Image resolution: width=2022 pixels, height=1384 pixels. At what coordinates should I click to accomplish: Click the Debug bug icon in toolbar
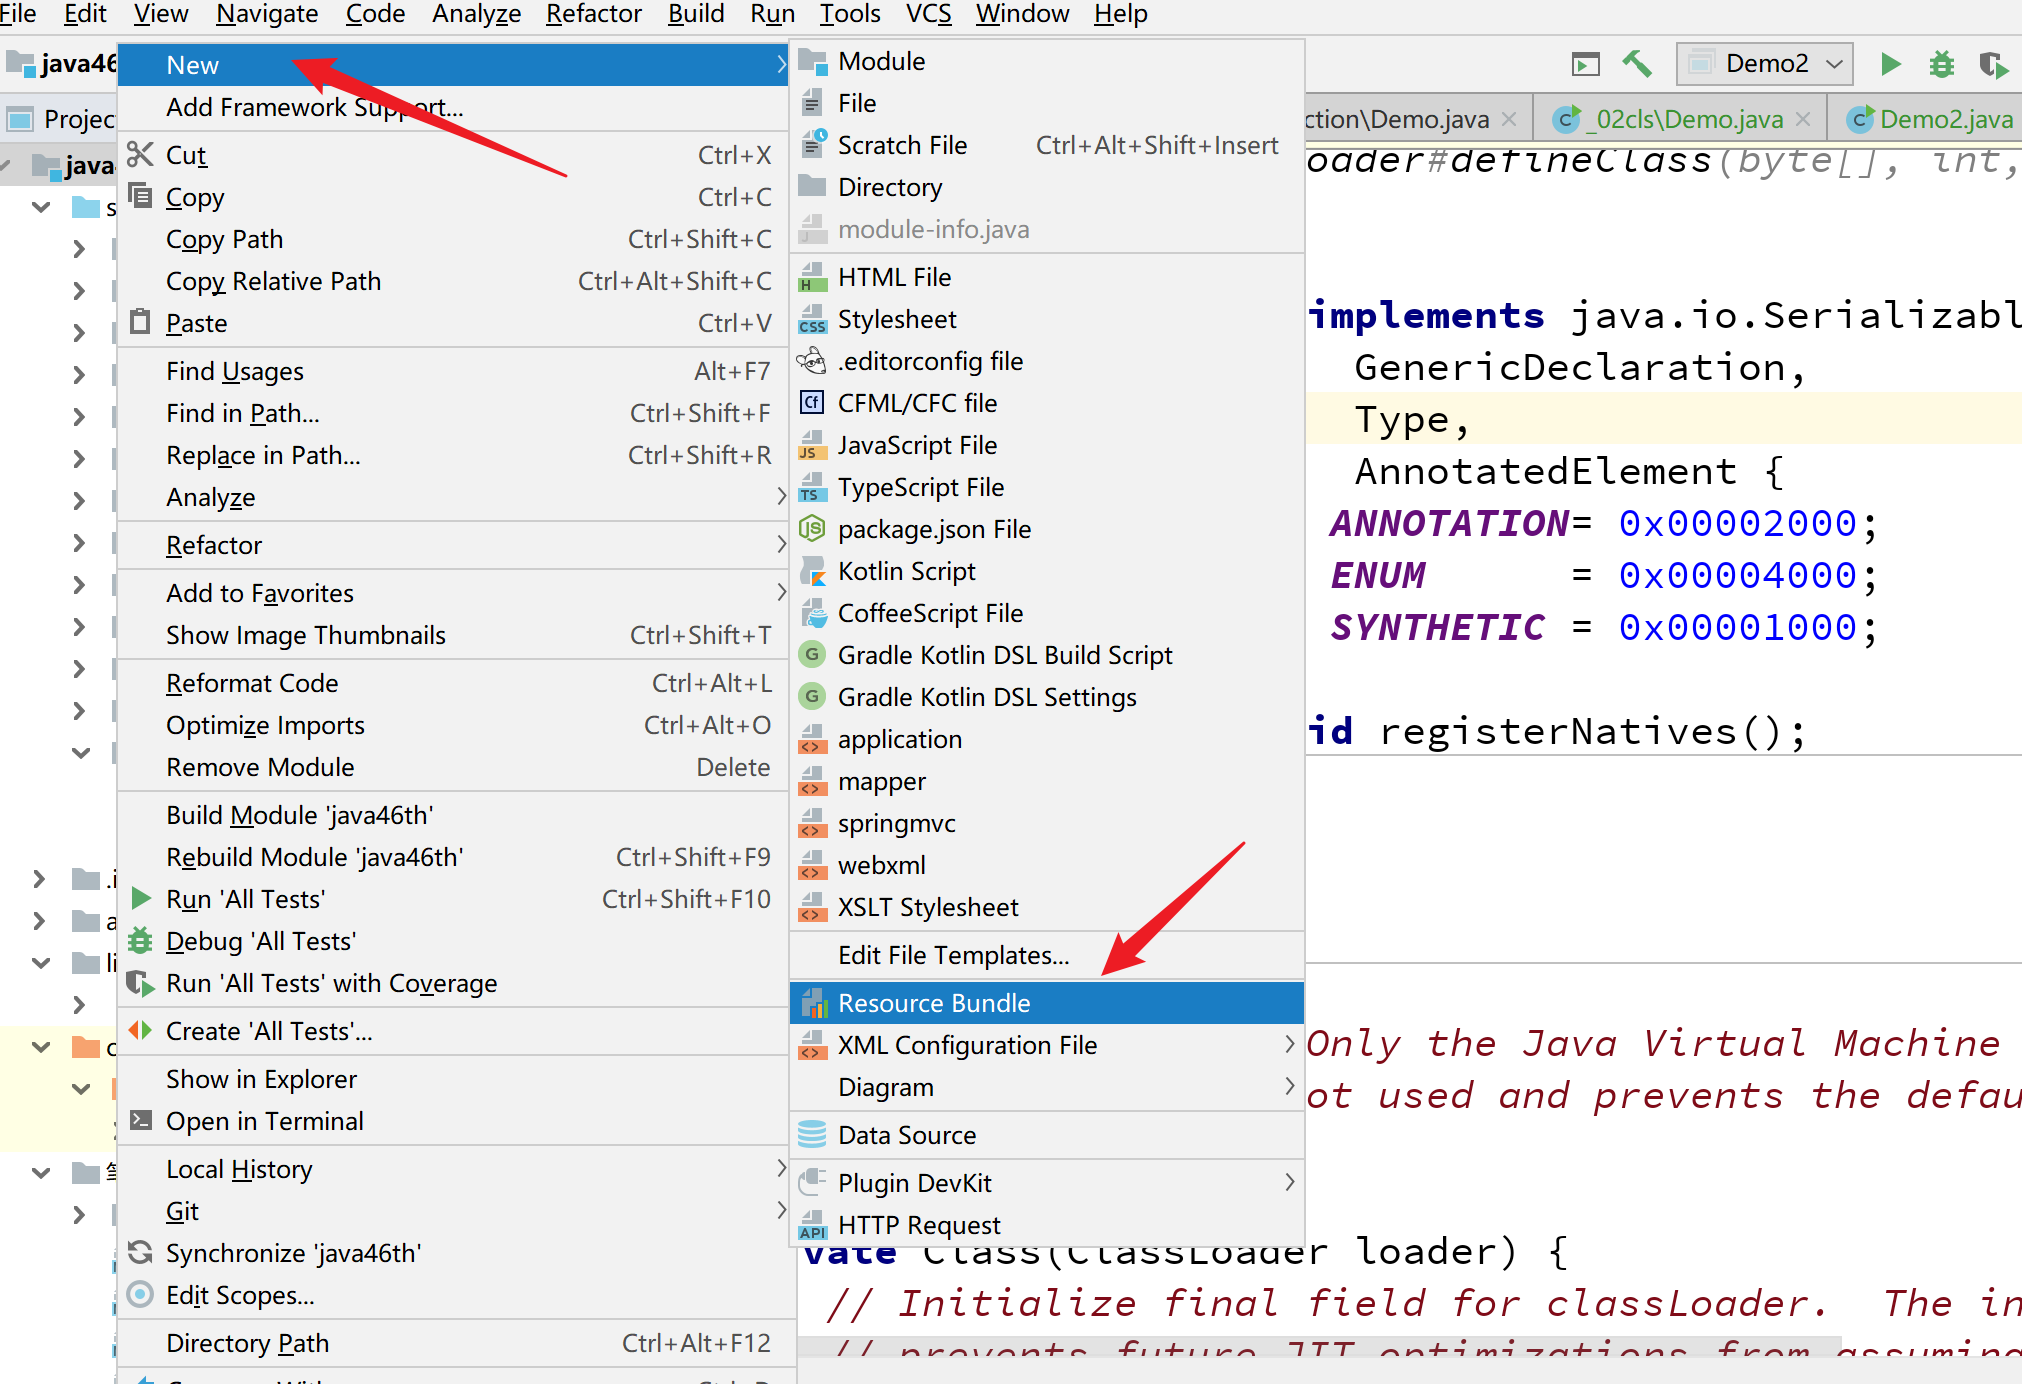pos(1941,65)
